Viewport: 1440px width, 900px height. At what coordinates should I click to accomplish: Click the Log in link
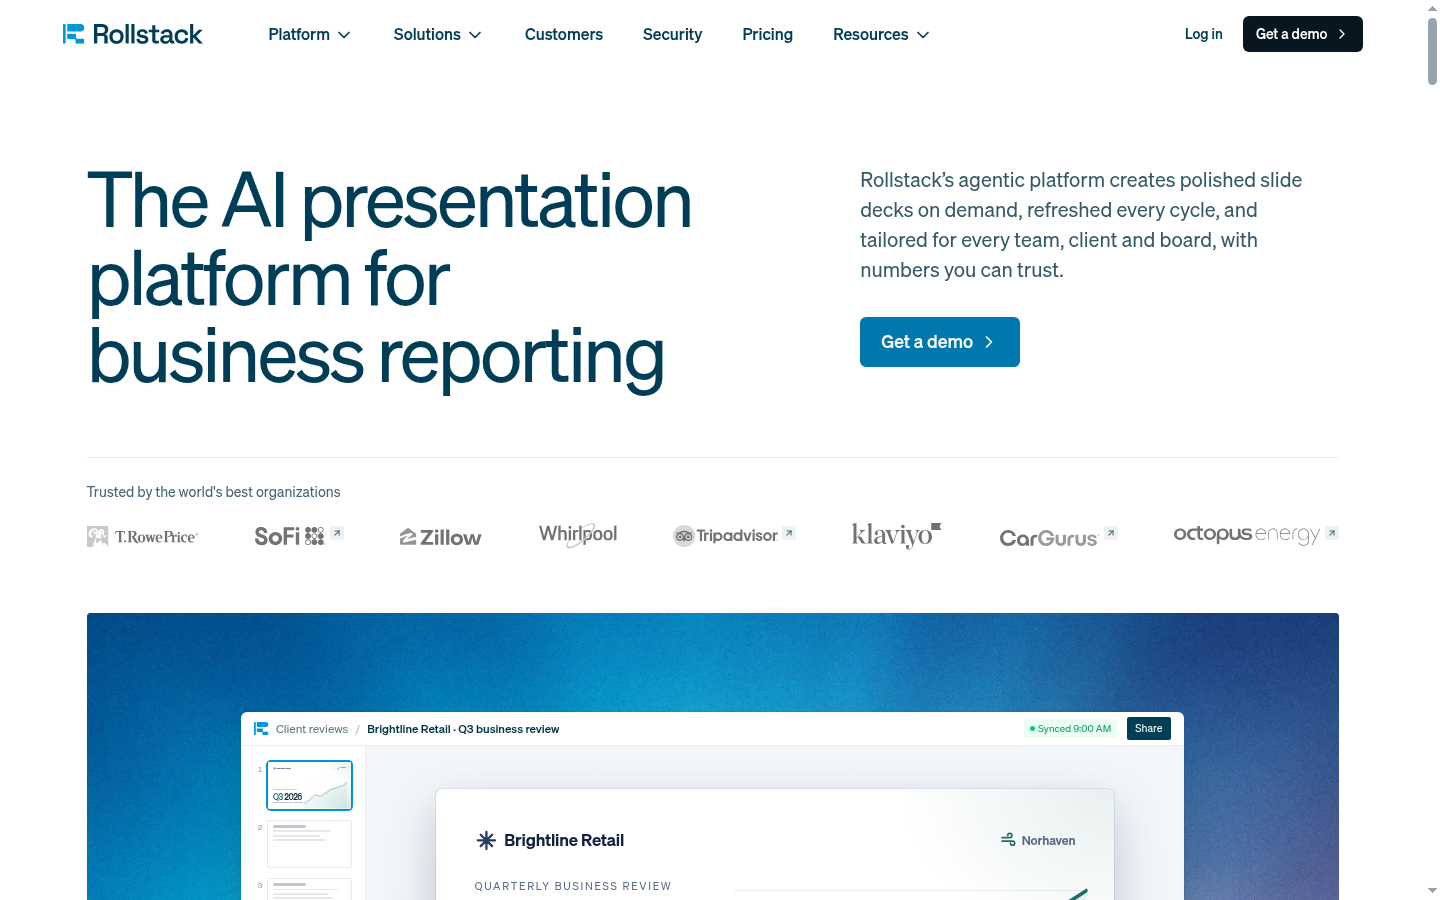[x=1203, y=34]
